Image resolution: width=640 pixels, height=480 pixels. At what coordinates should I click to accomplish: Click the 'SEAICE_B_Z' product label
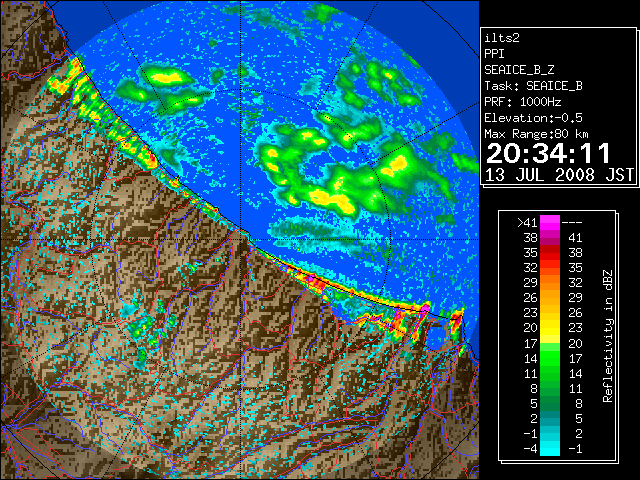(519, 70)
